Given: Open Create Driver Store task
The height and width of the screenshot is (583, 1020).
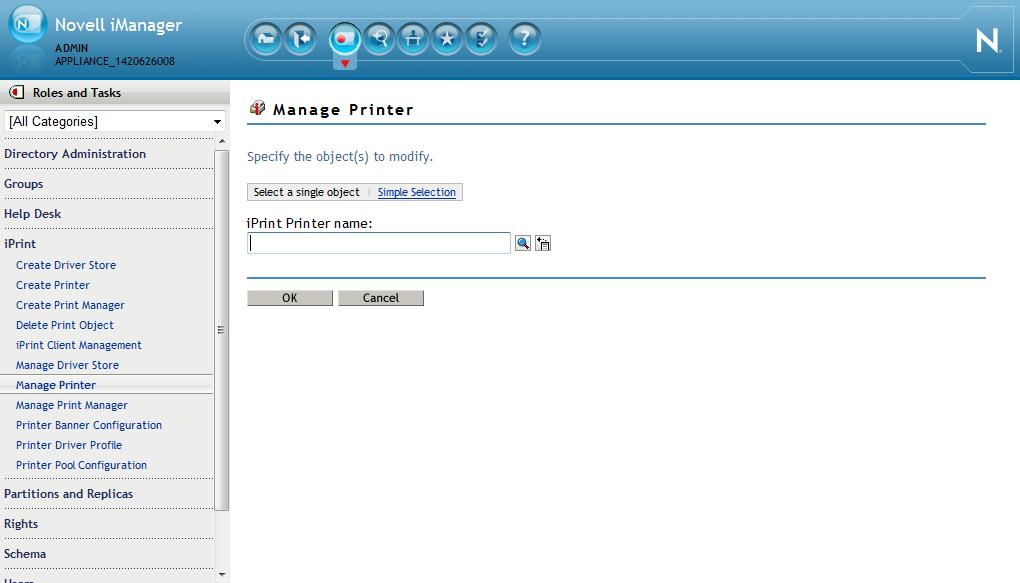Looking at the screenshot, I should point(66,265).
